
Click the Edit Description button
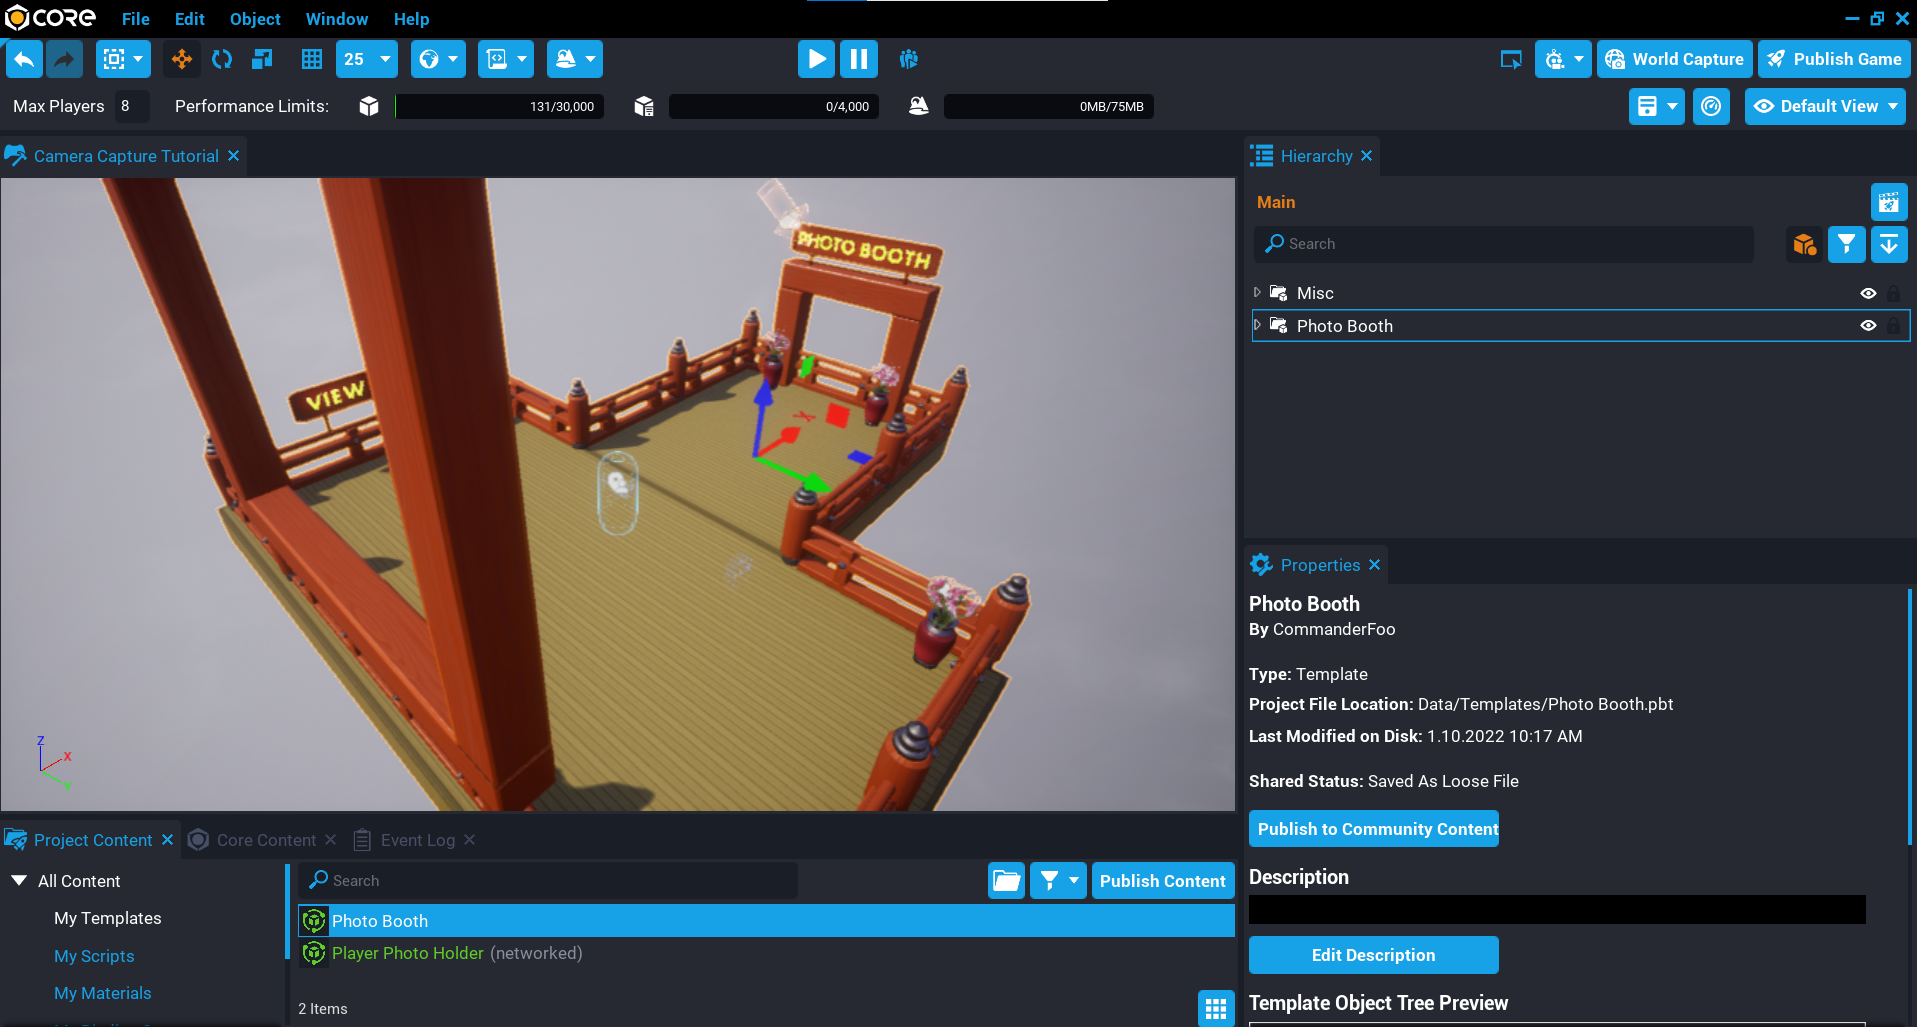point(1373,955)
